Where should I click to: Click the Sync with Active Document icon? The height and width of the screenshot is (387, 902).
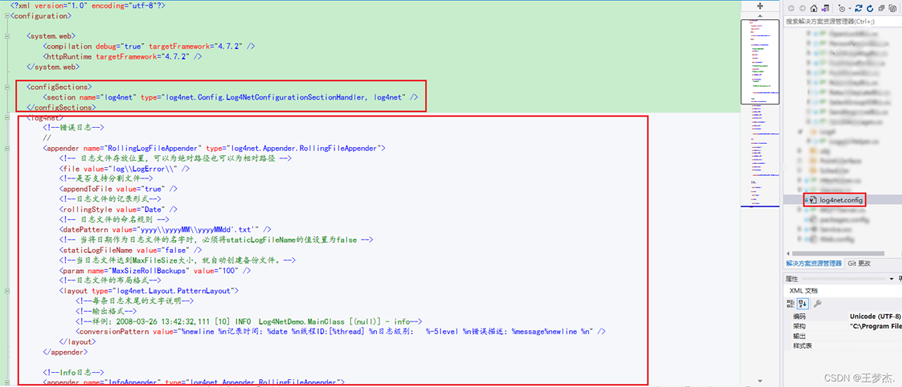(858, 8)
